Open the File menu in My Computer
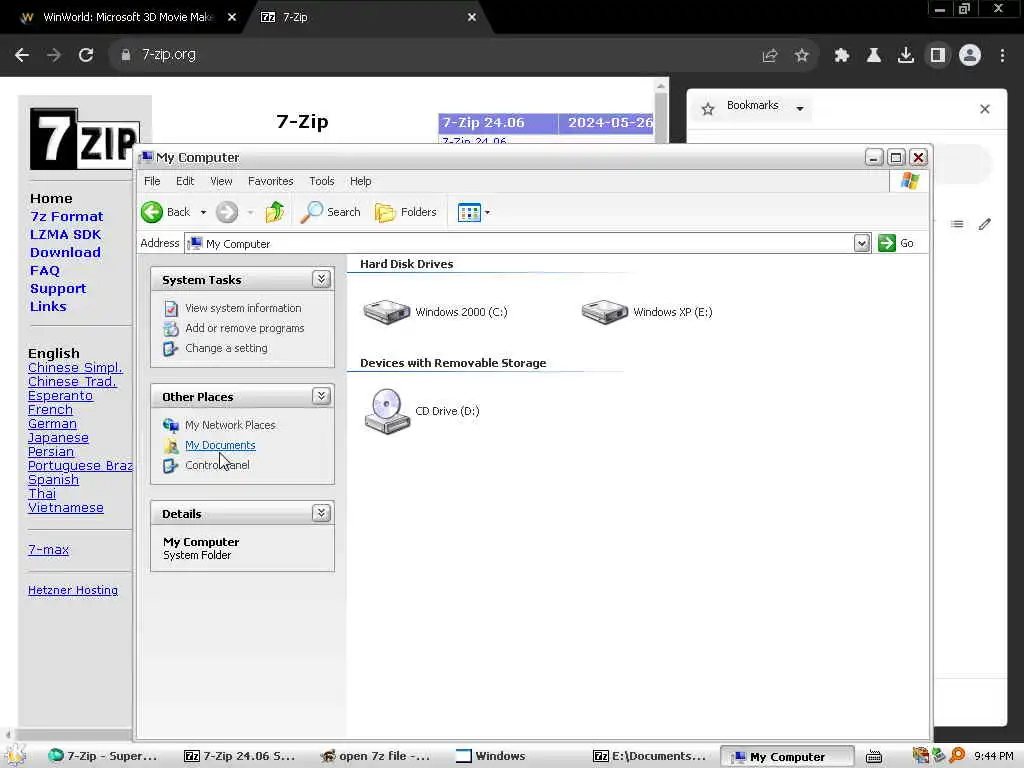 (x=152, y=181)
